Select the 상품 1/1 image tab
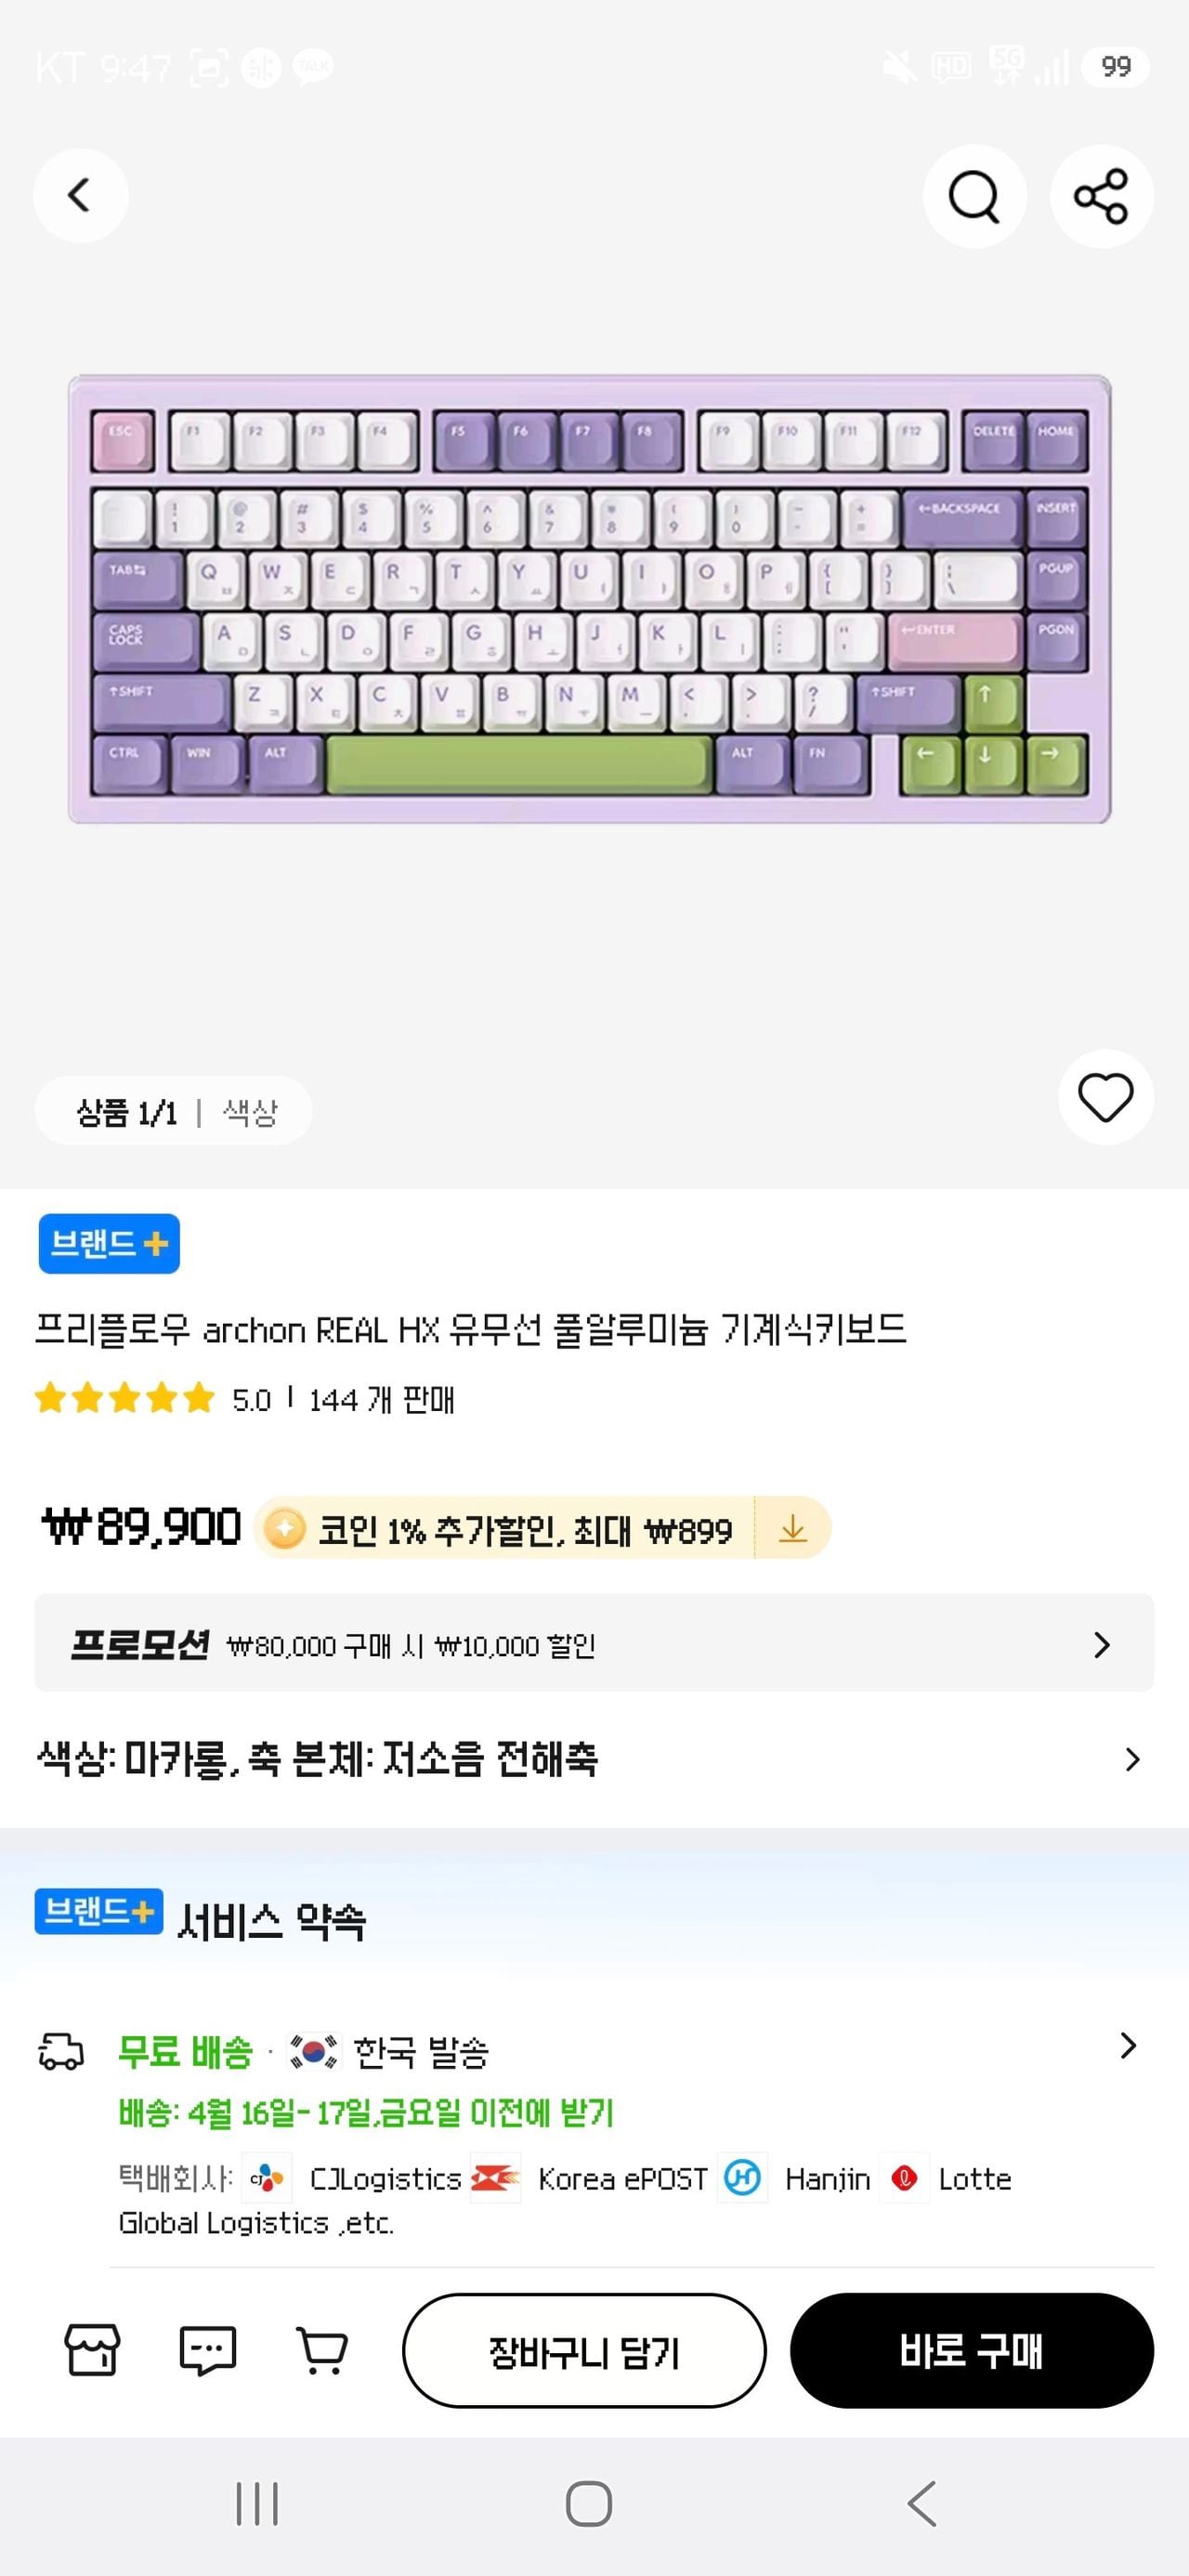Screen dimensions: 1189x2576 pyautogui.click(x=127, y=1112)
